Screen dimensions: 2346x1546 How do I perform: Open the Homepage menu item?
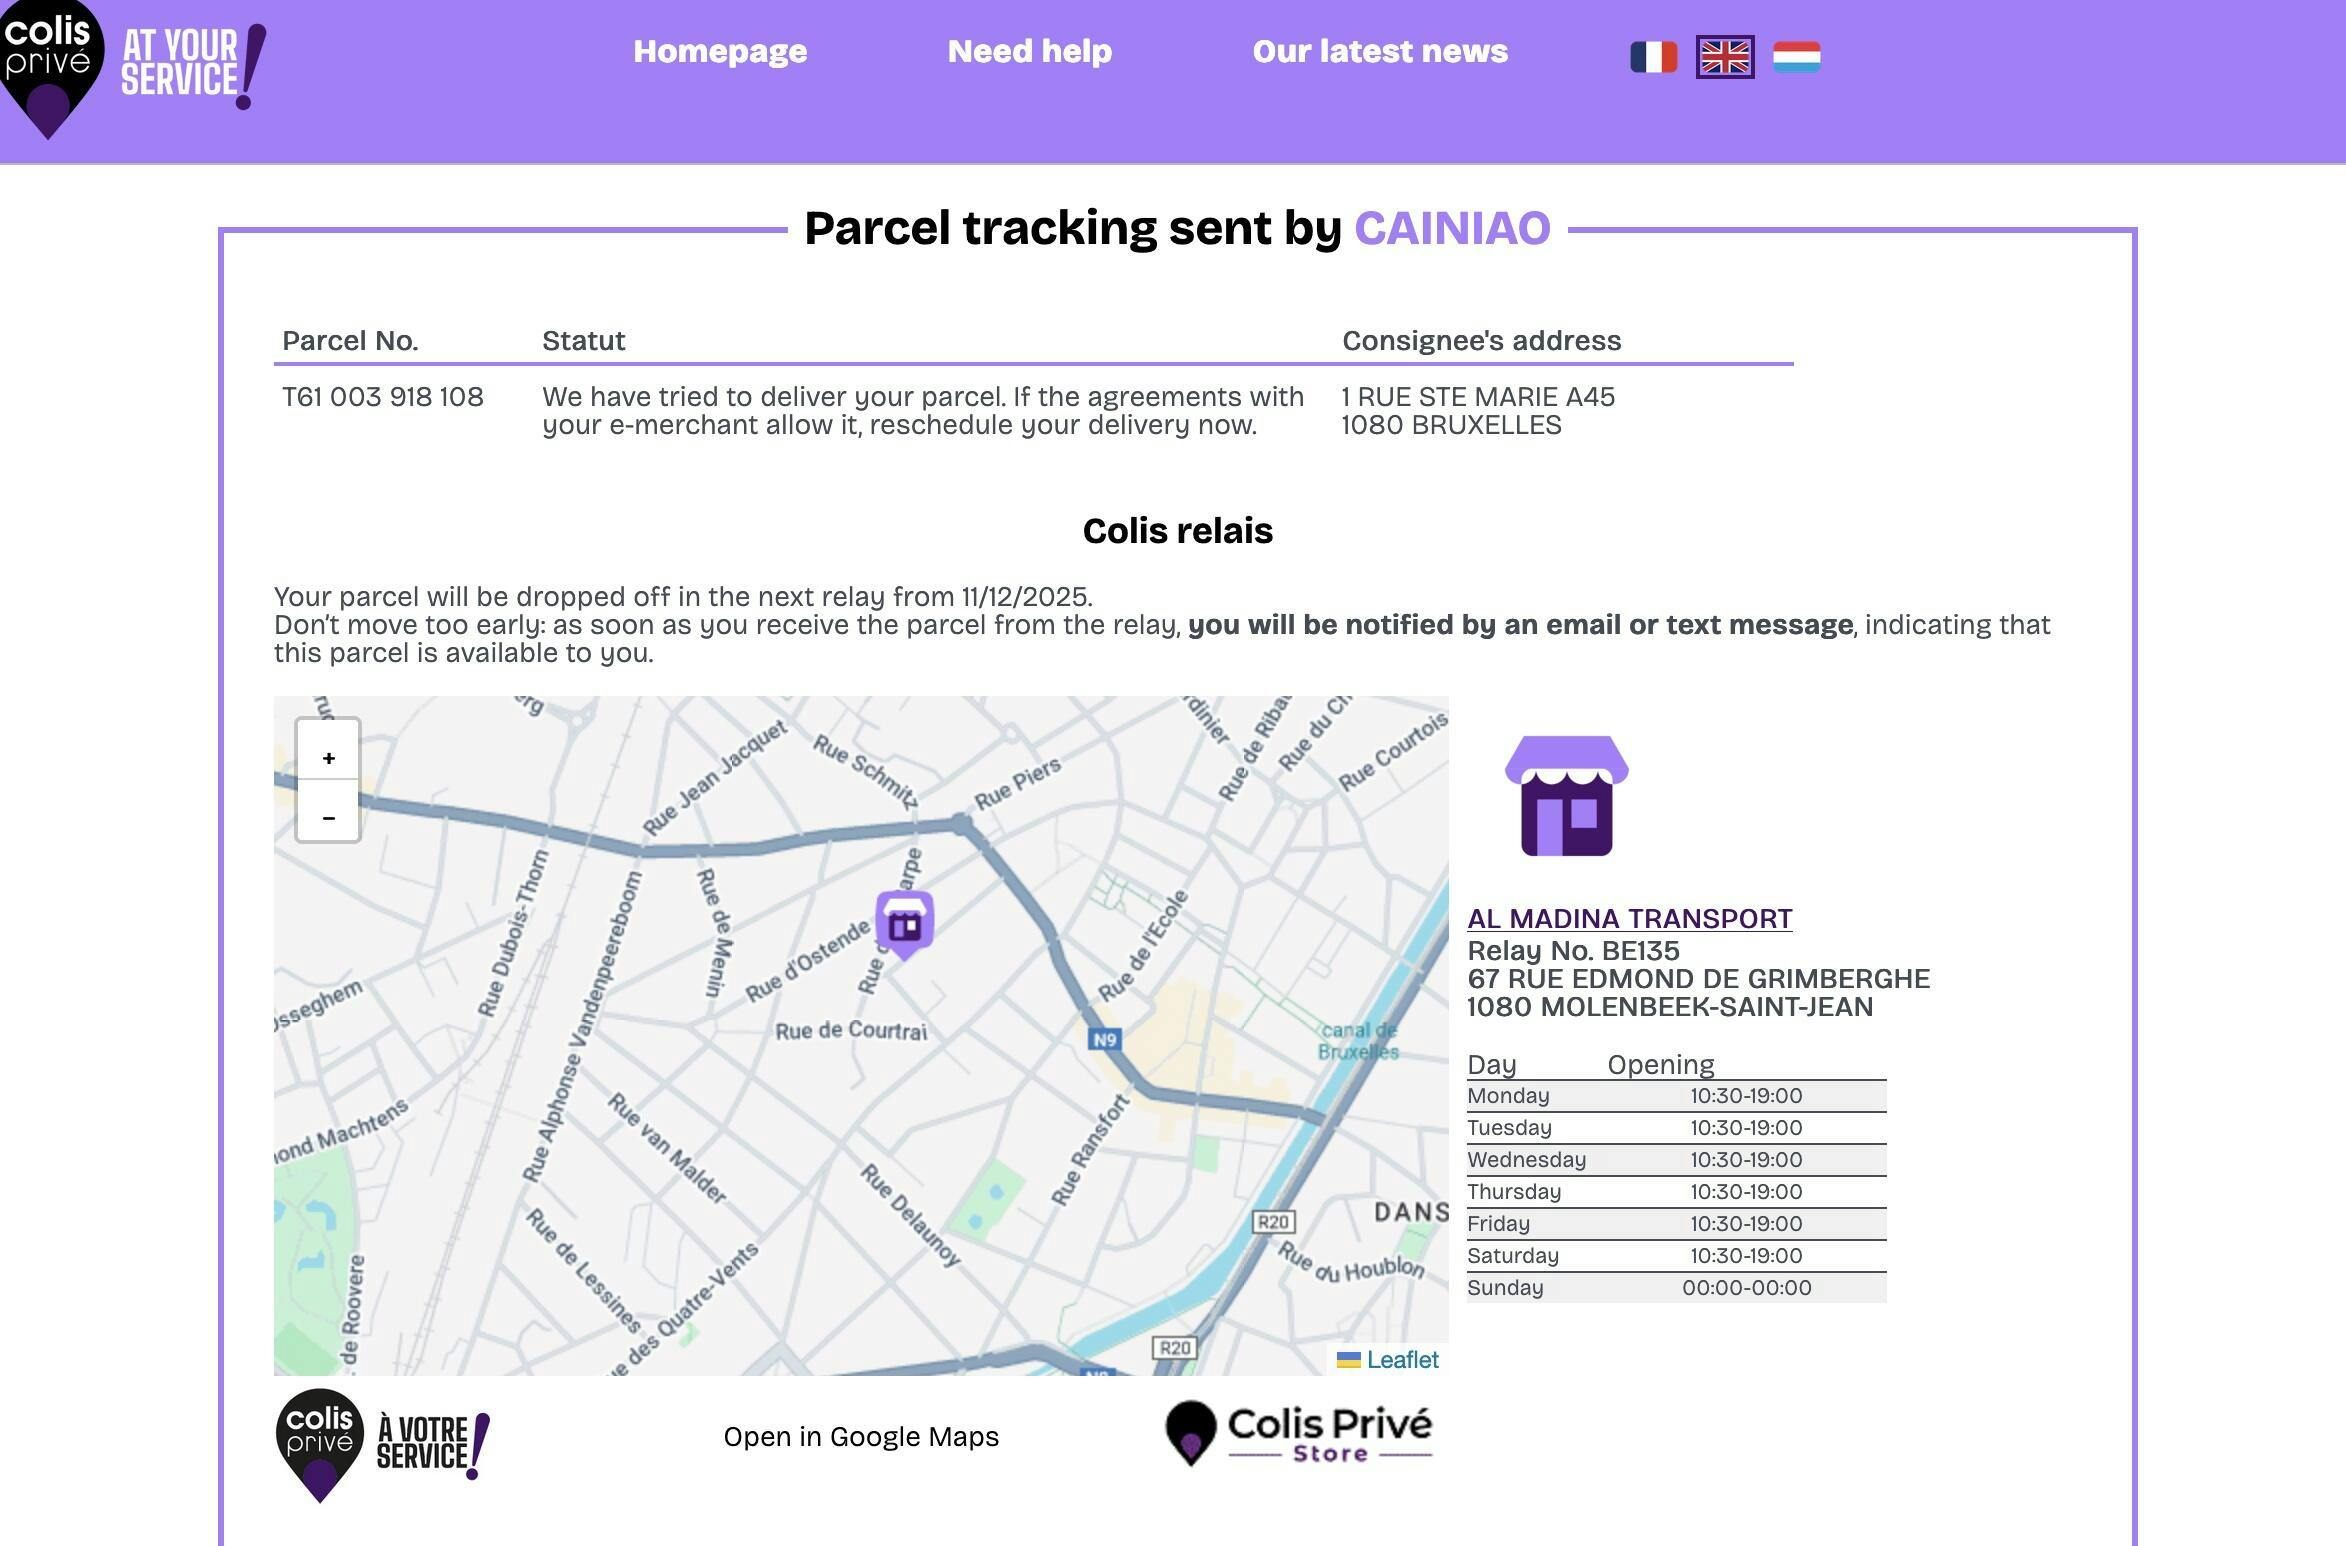(x=720, y=52)
